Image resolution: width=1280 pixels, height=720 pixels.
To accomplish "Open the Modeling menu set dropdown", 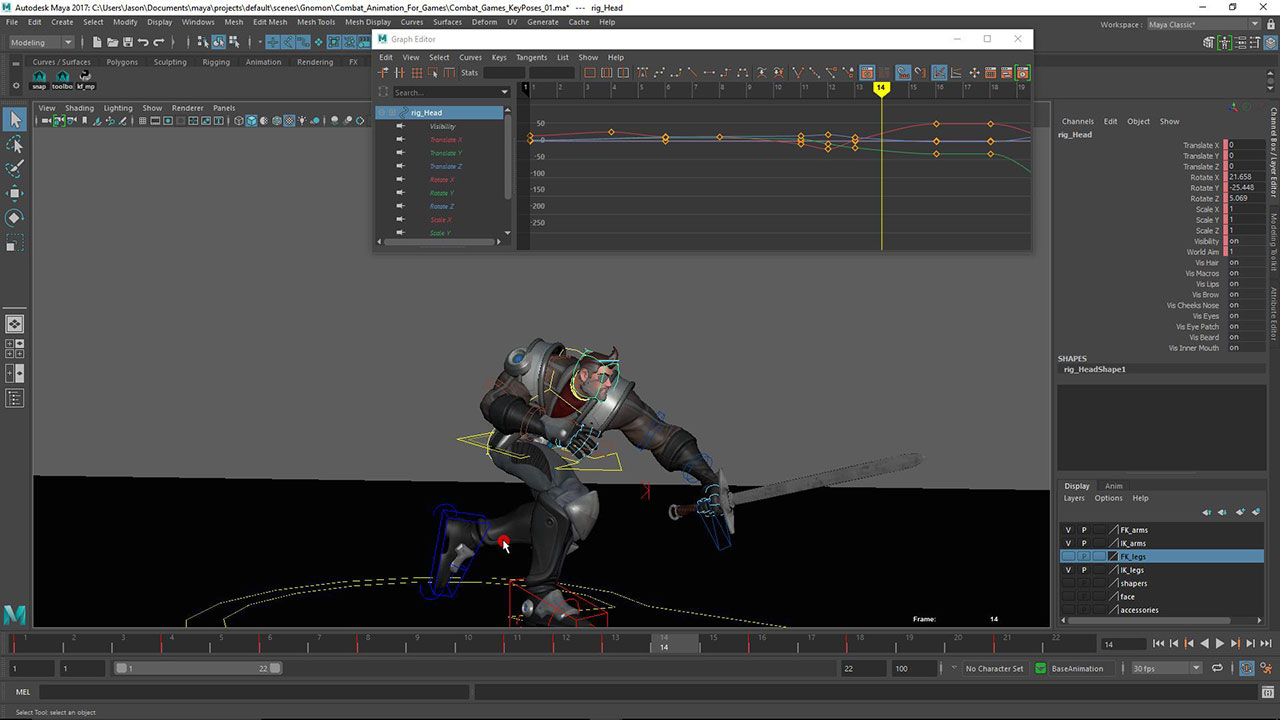I will (41, 42).
